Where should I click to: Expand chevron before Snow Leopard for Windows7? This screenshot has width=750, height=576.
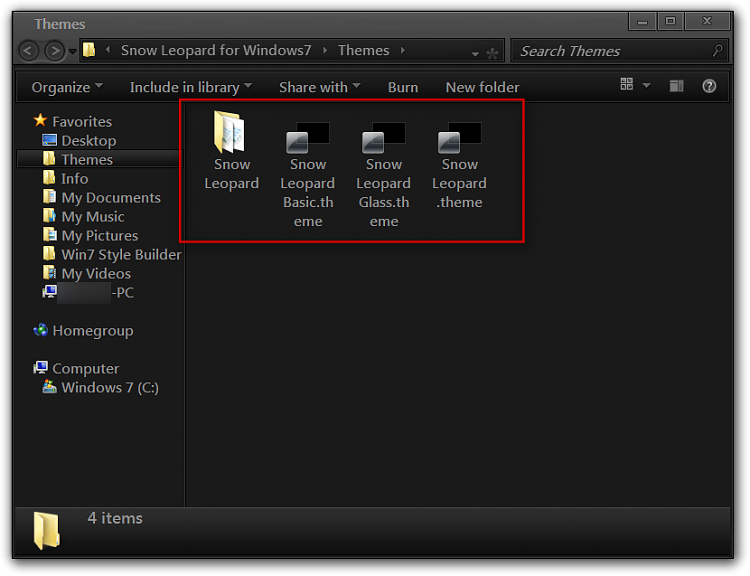coord(108,50)
